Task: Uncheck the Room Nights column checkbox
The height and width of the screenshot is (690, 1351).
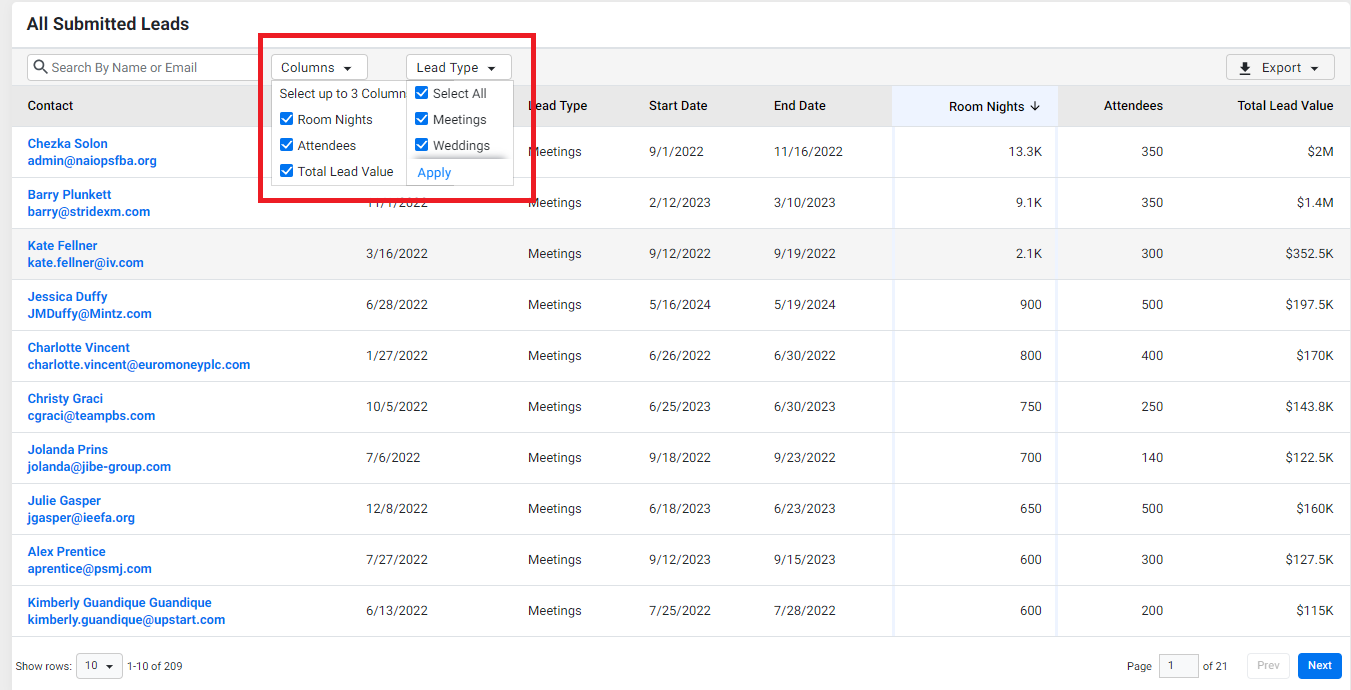Action: coord(287,119)
